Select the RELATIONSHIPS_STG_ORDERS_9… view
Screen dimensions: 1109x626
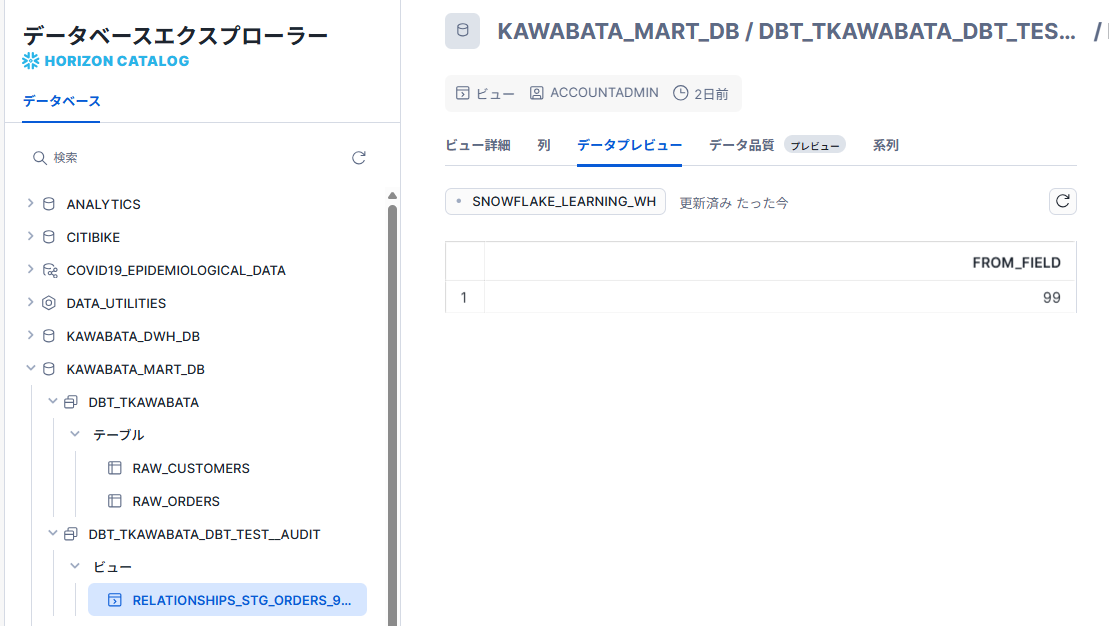pos(227,600)
